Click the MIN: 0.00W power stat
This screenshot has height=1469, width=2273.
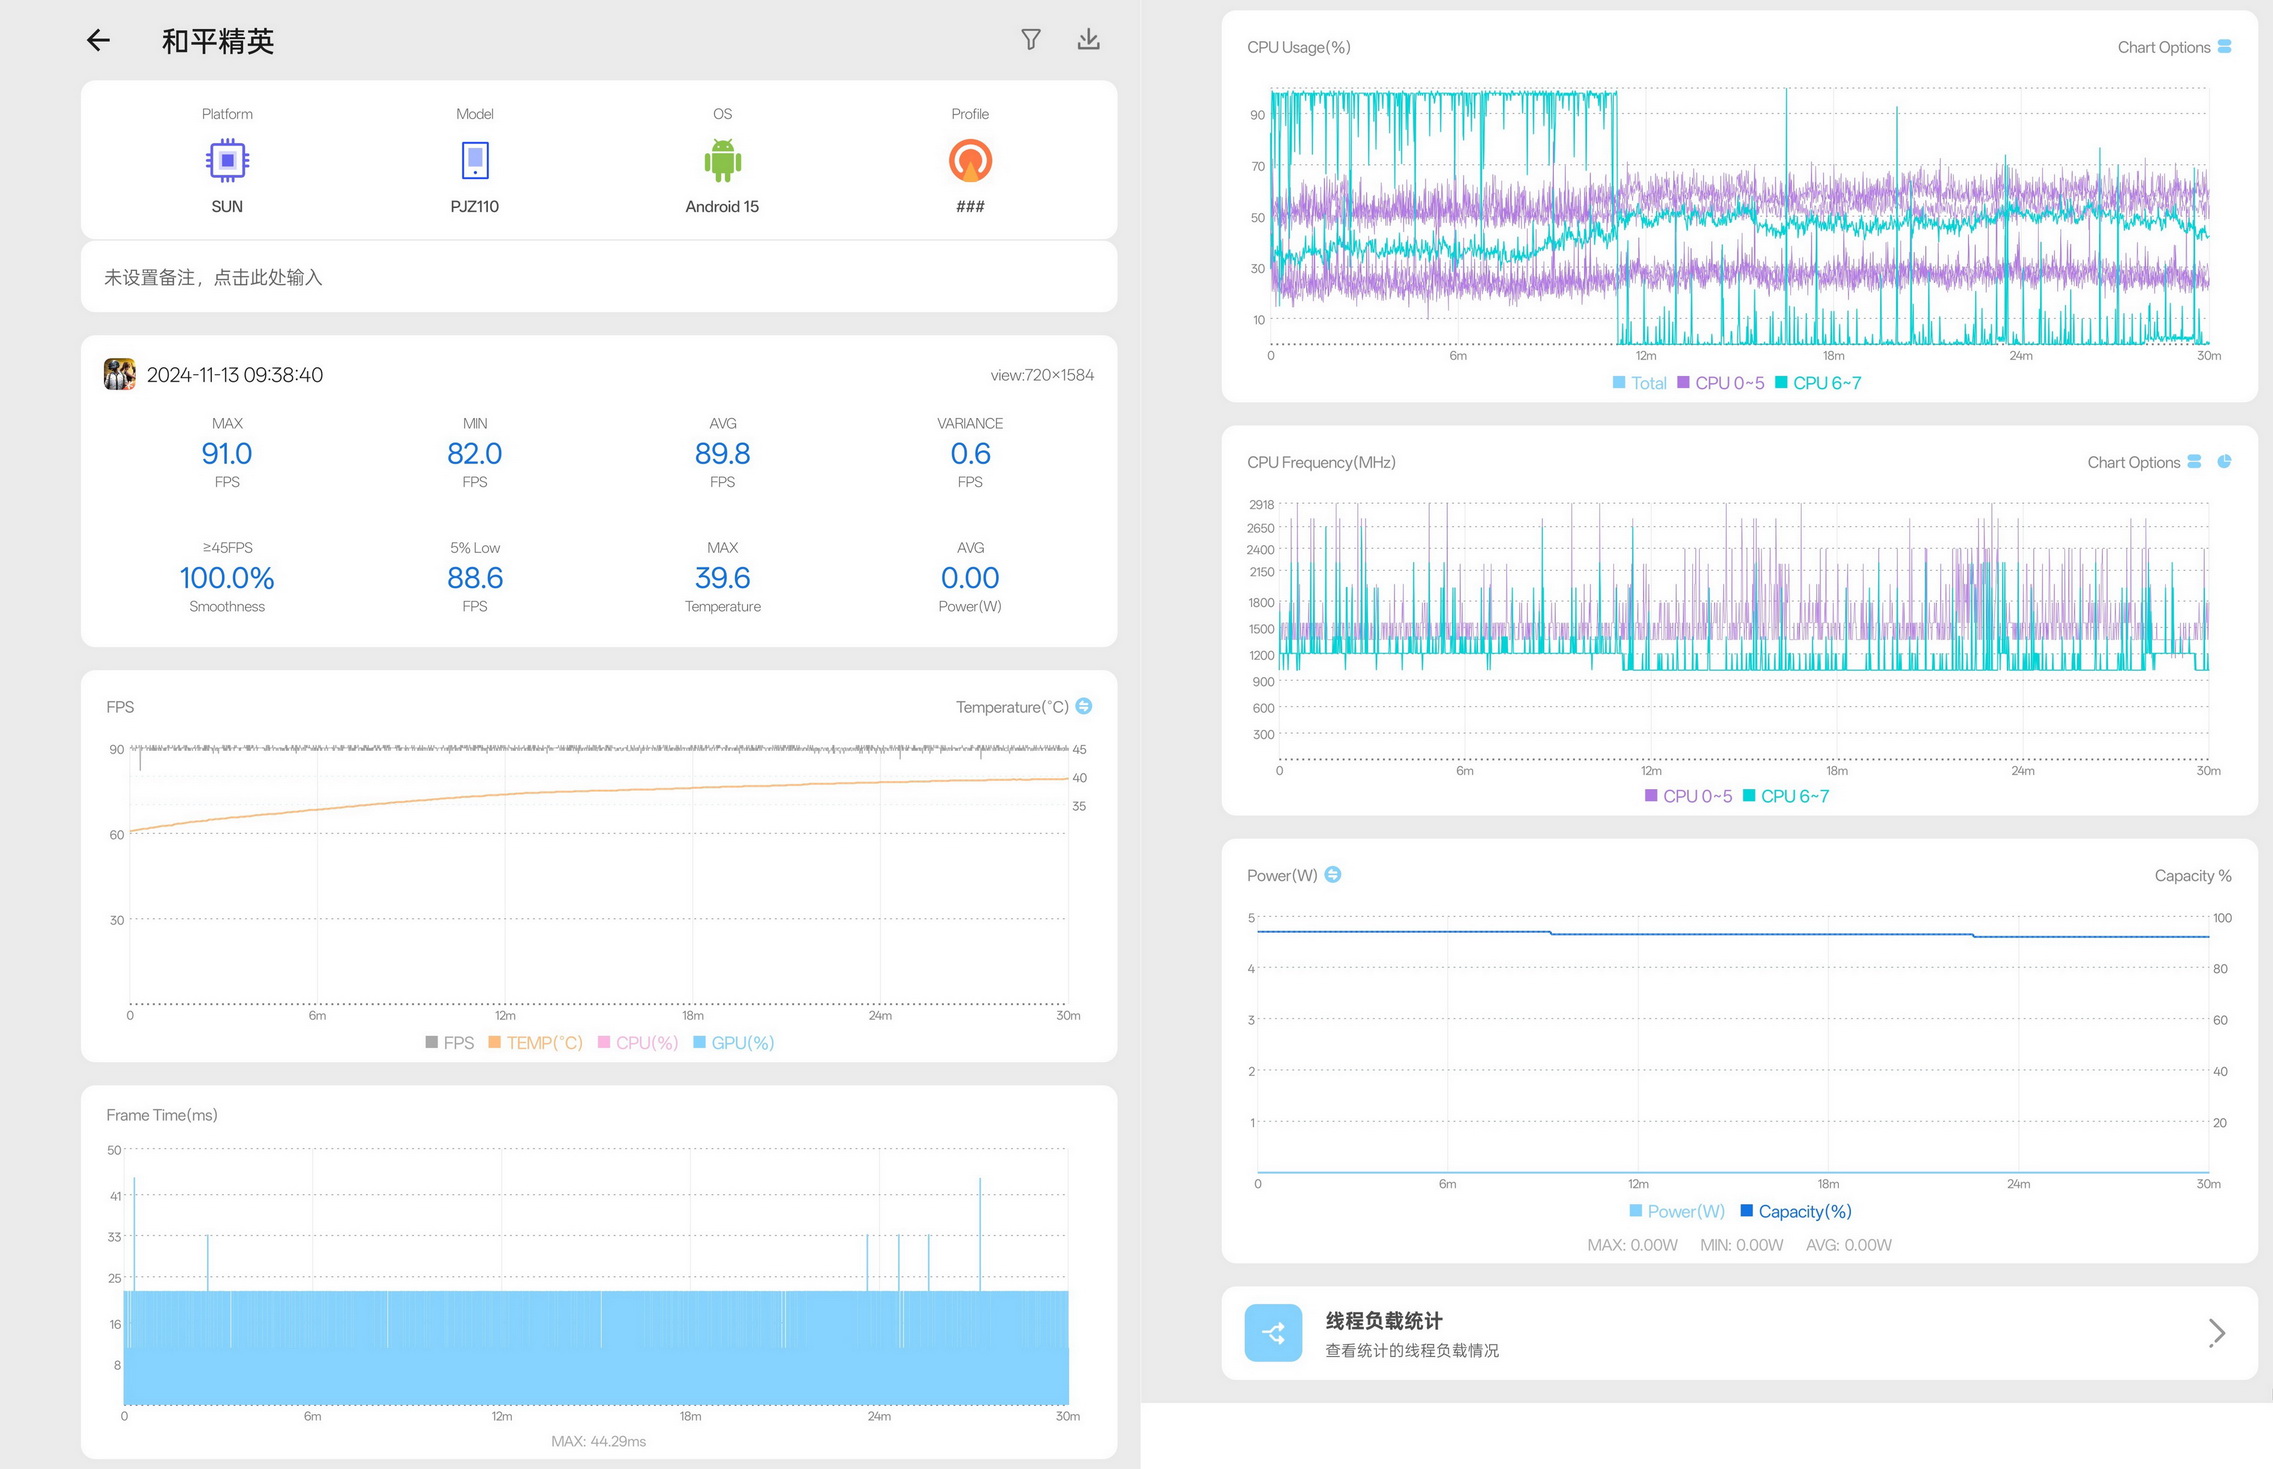pos(1741,1245)
